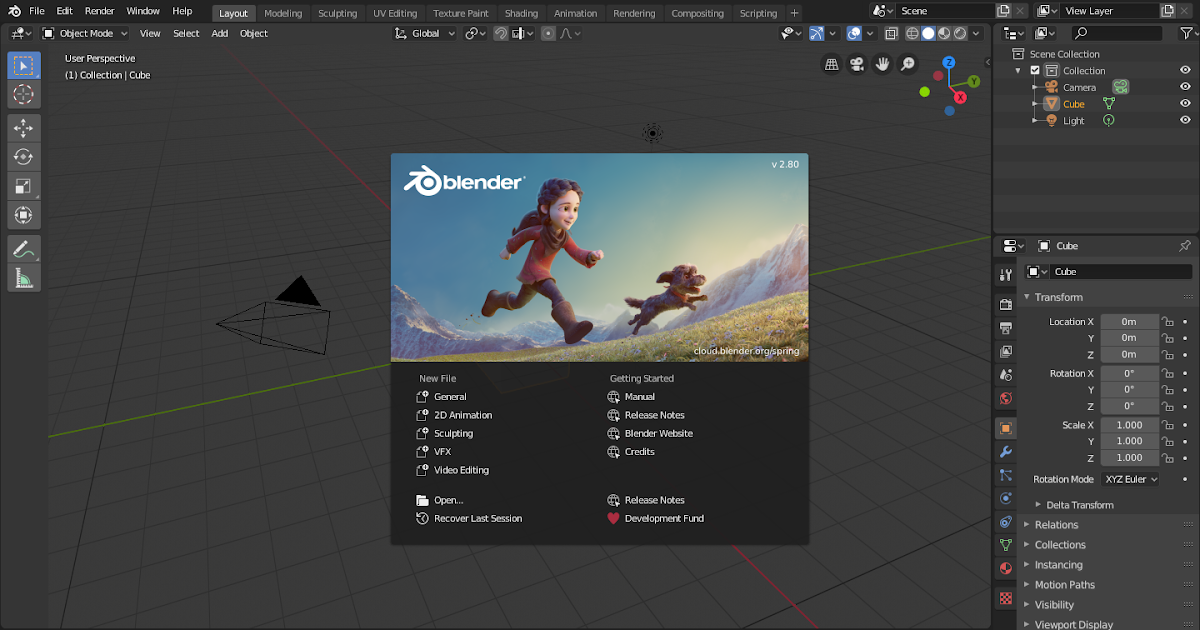Image resolution: width=1200 pixels, height=630 pixels.
Task: Open Physics properties tab
Action: click(x=1006, y=498)
